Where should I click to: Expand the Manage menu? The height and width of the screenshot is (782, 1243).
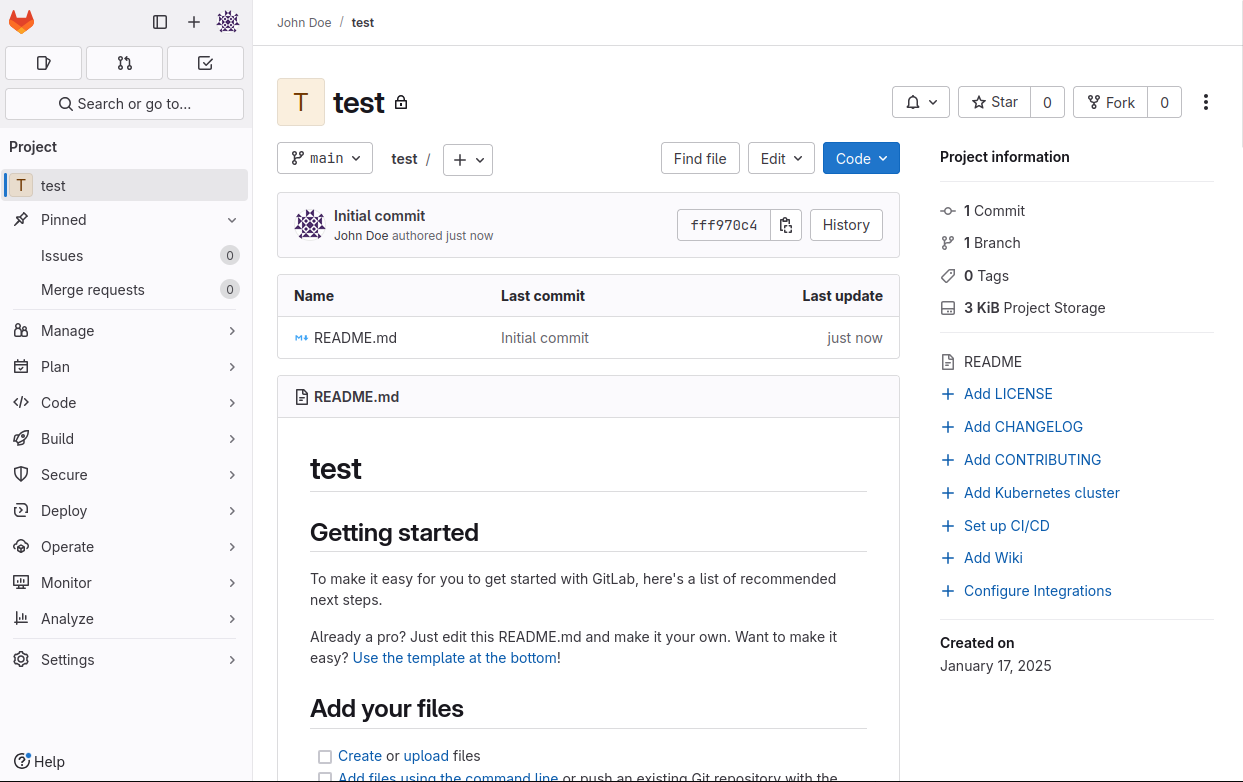(x=125, y=331)
